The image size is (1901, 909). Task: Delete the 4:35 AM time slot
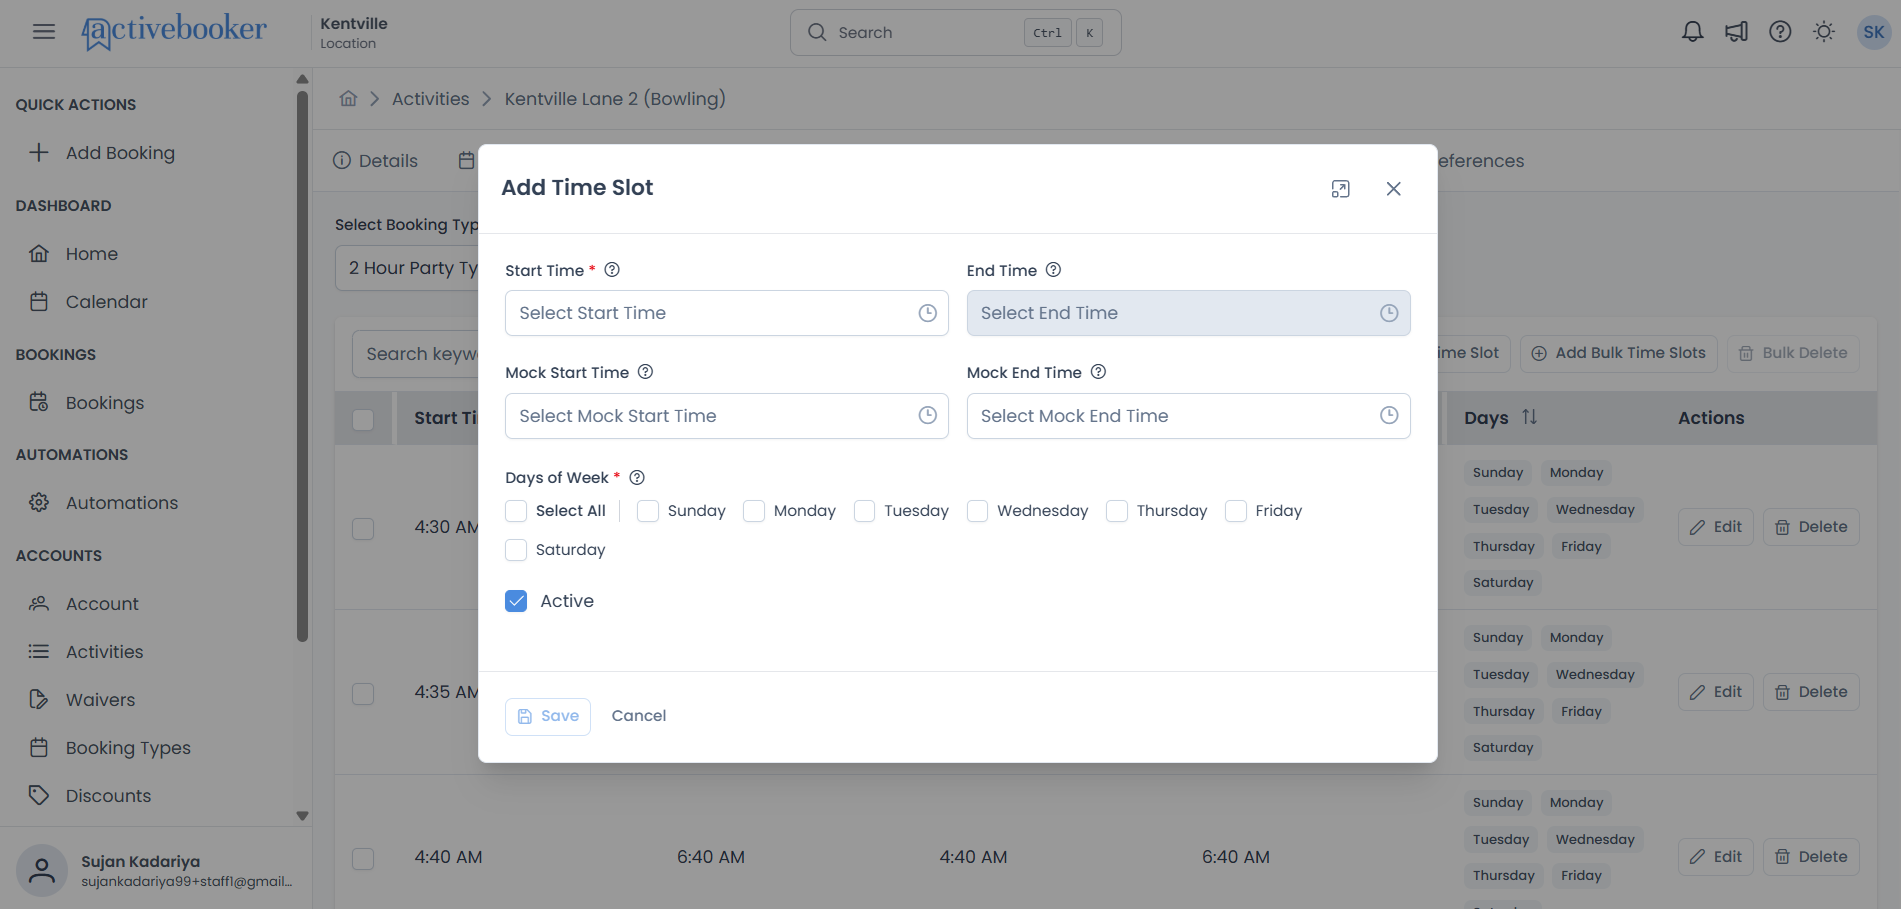[1811, 692]
